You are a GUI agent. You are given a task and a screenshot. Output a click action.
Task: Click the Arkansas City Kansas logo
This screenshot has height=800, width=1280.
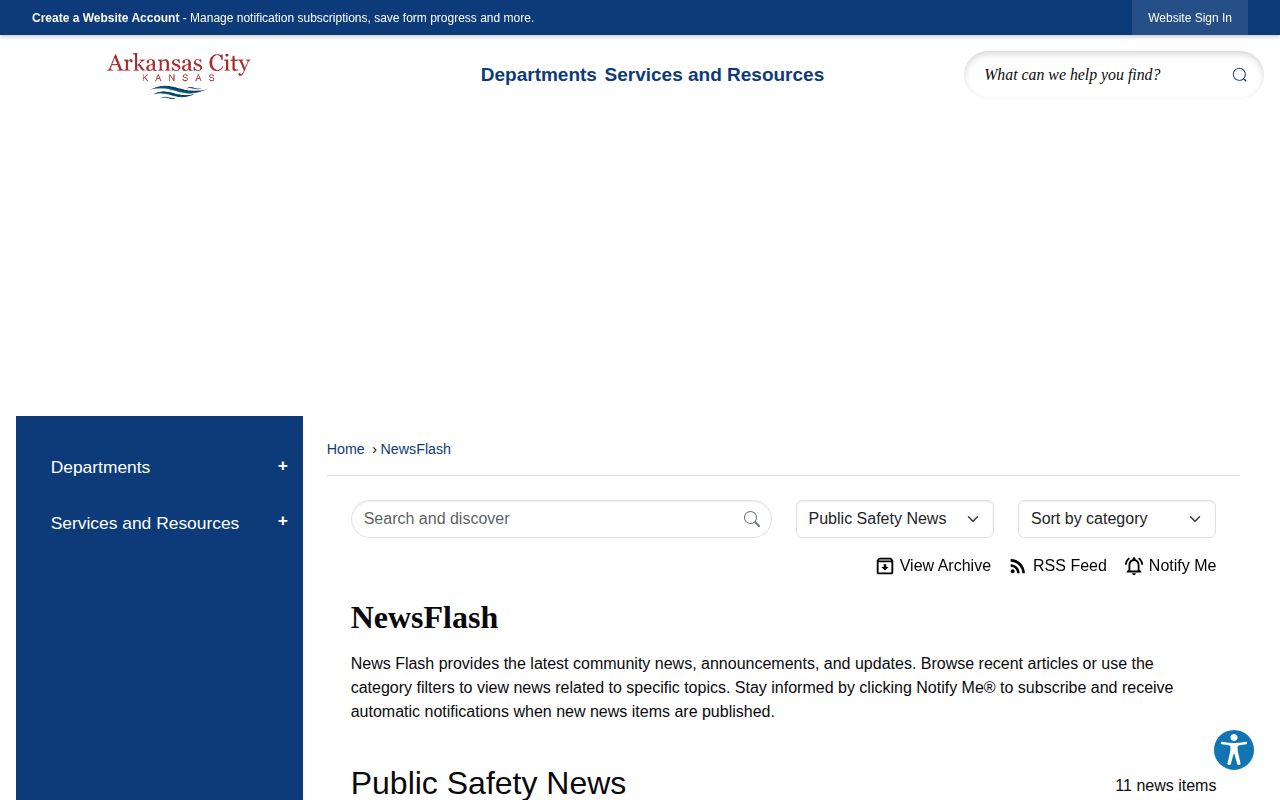coord(179,75)
